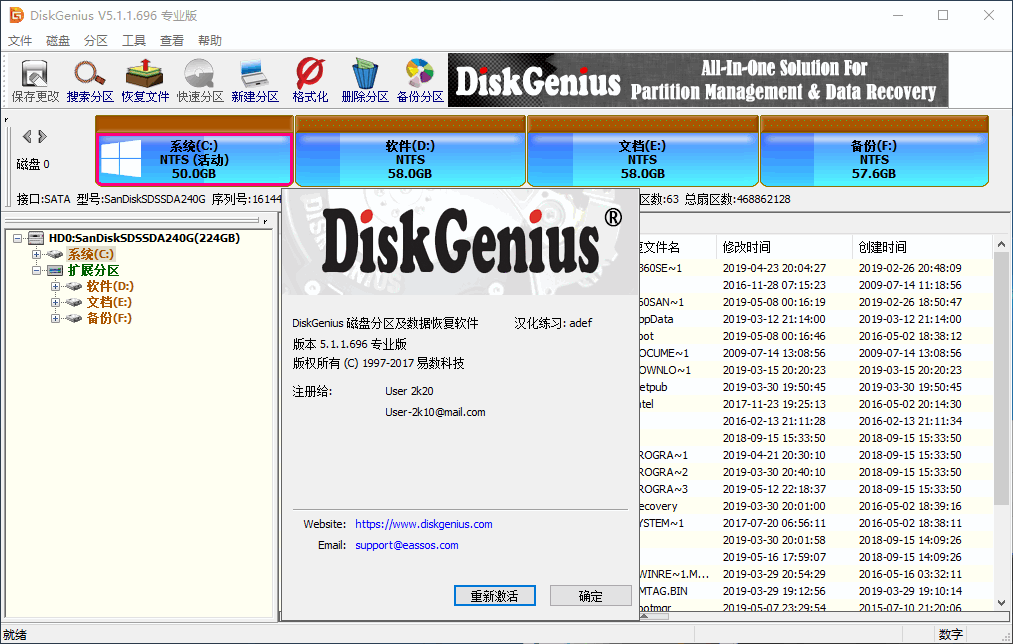Click the file list scroll down arrow
Screen dimensions: 1013x644
[1001, 603]
